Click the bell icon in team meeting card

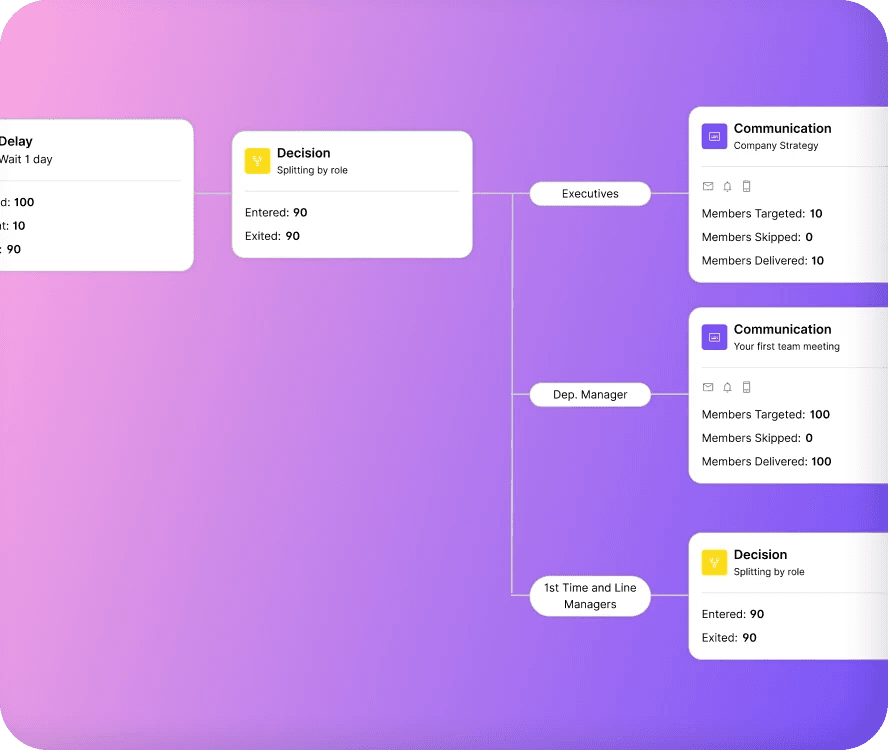point(727,387)
